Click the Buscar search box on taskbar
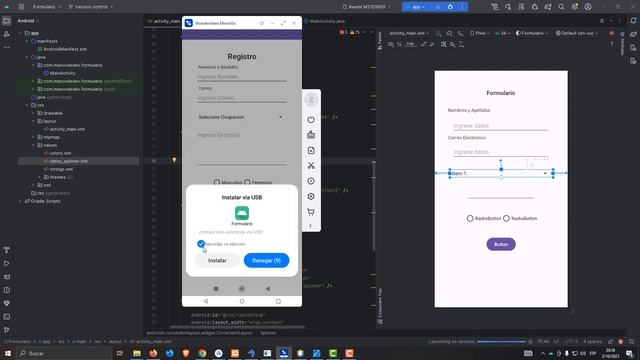 pos(64,353)
